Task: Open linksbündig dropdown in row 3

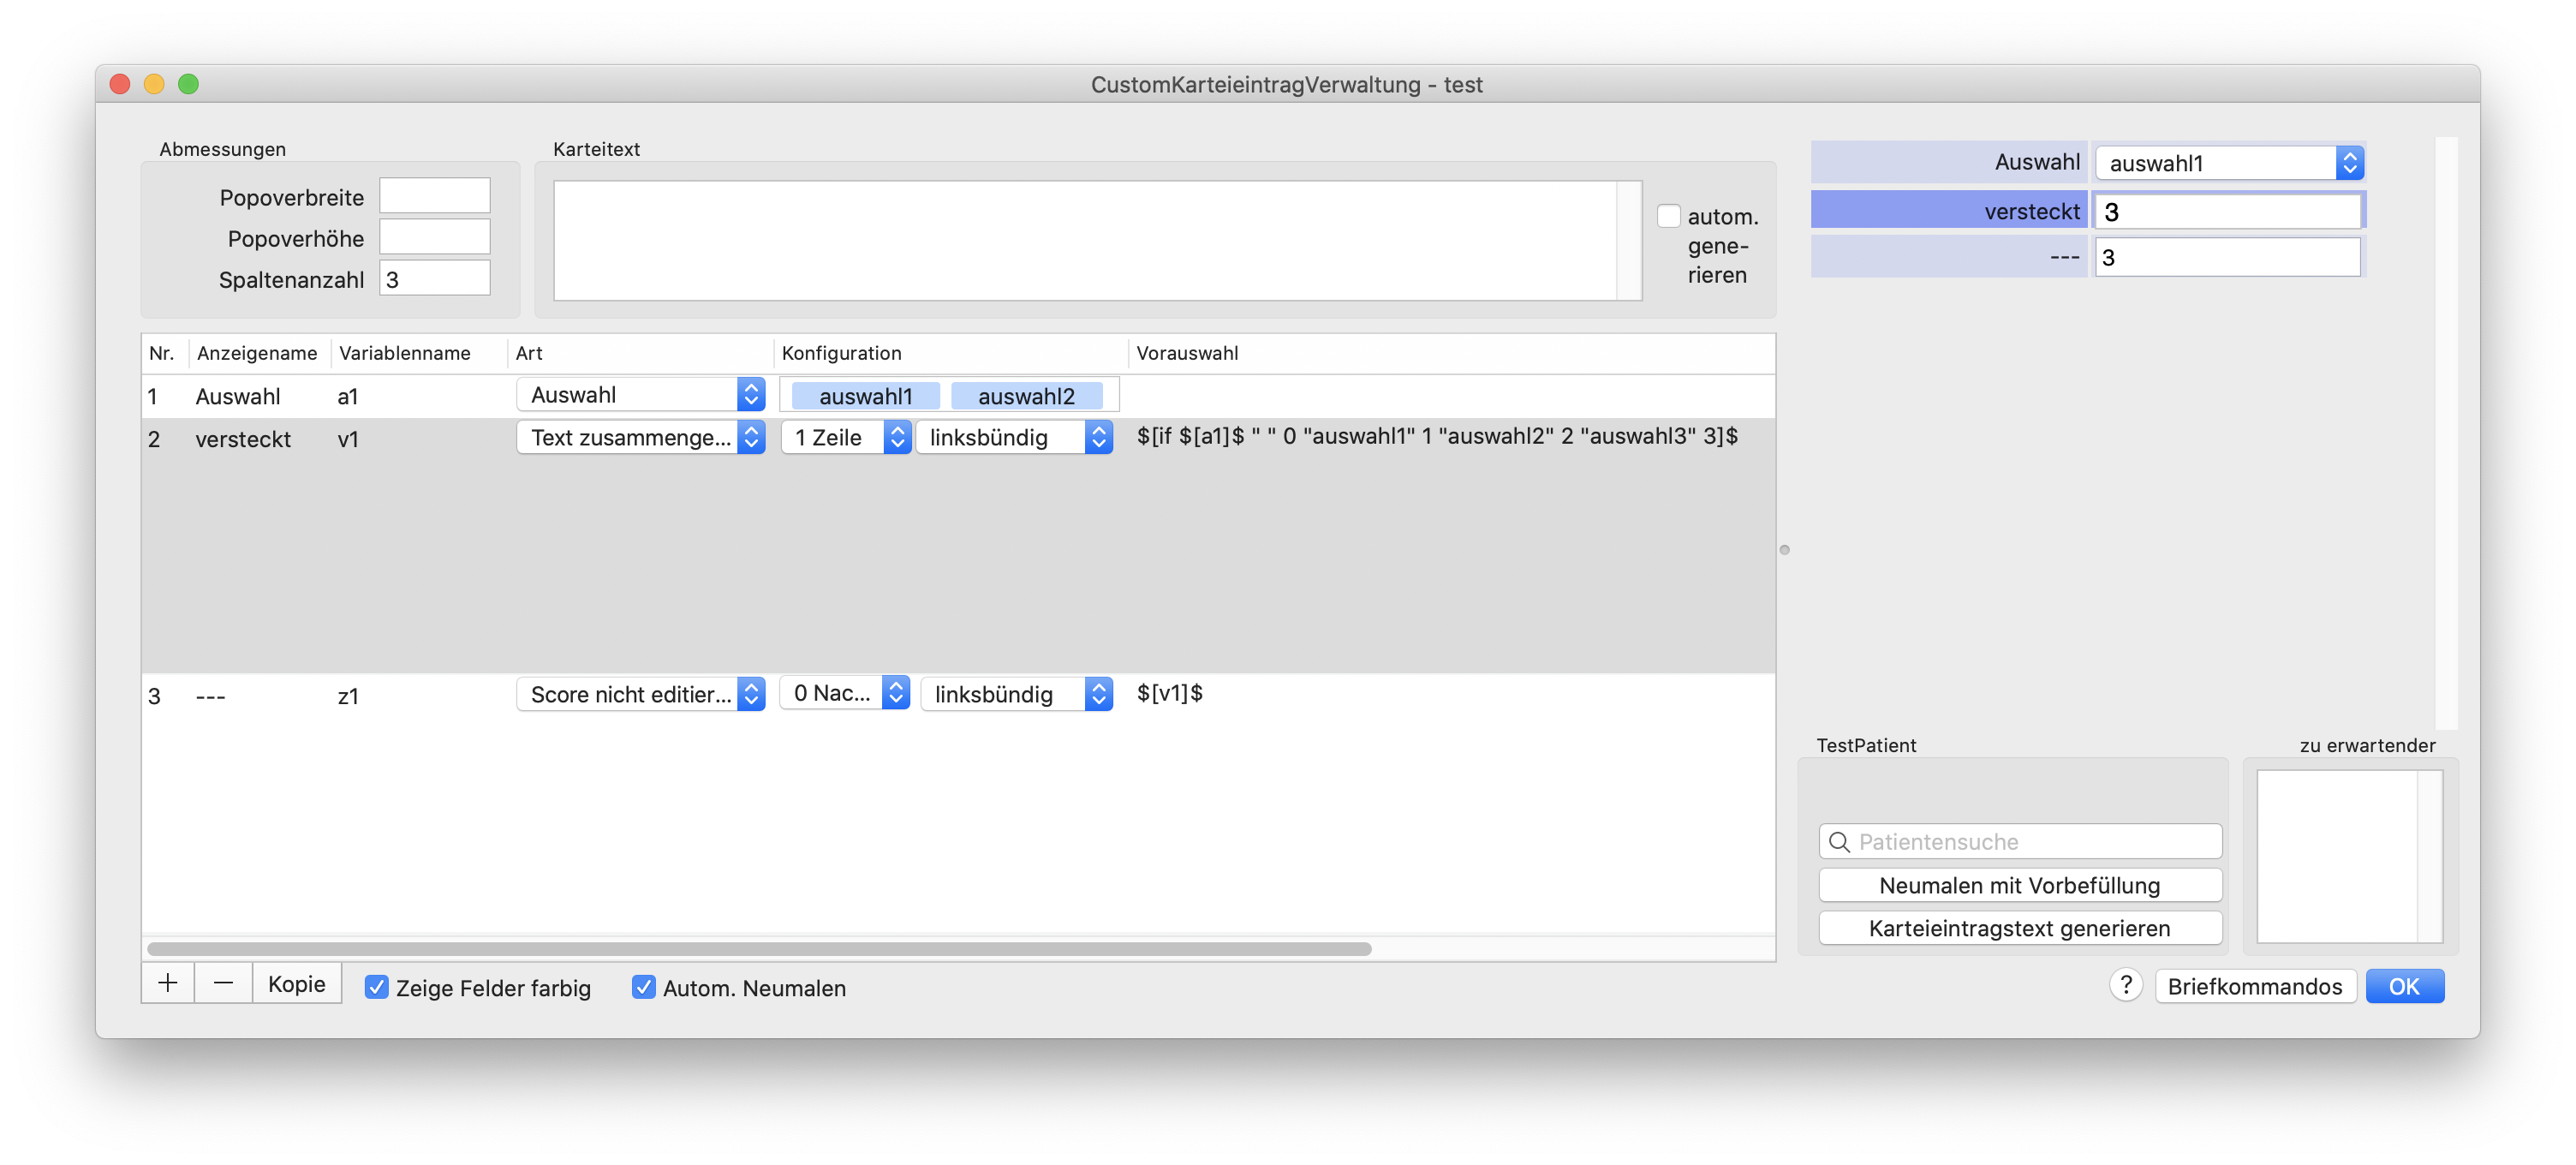Action: pos(1018,694)
